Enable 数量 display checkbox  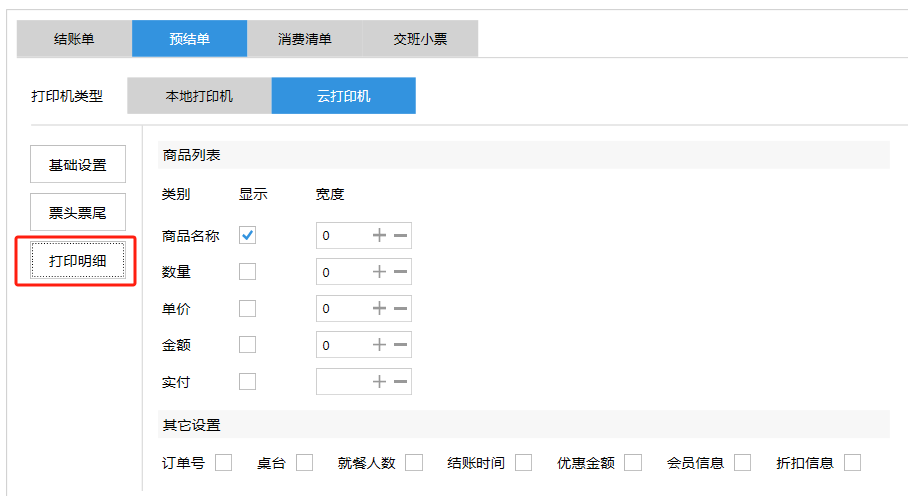247,272
